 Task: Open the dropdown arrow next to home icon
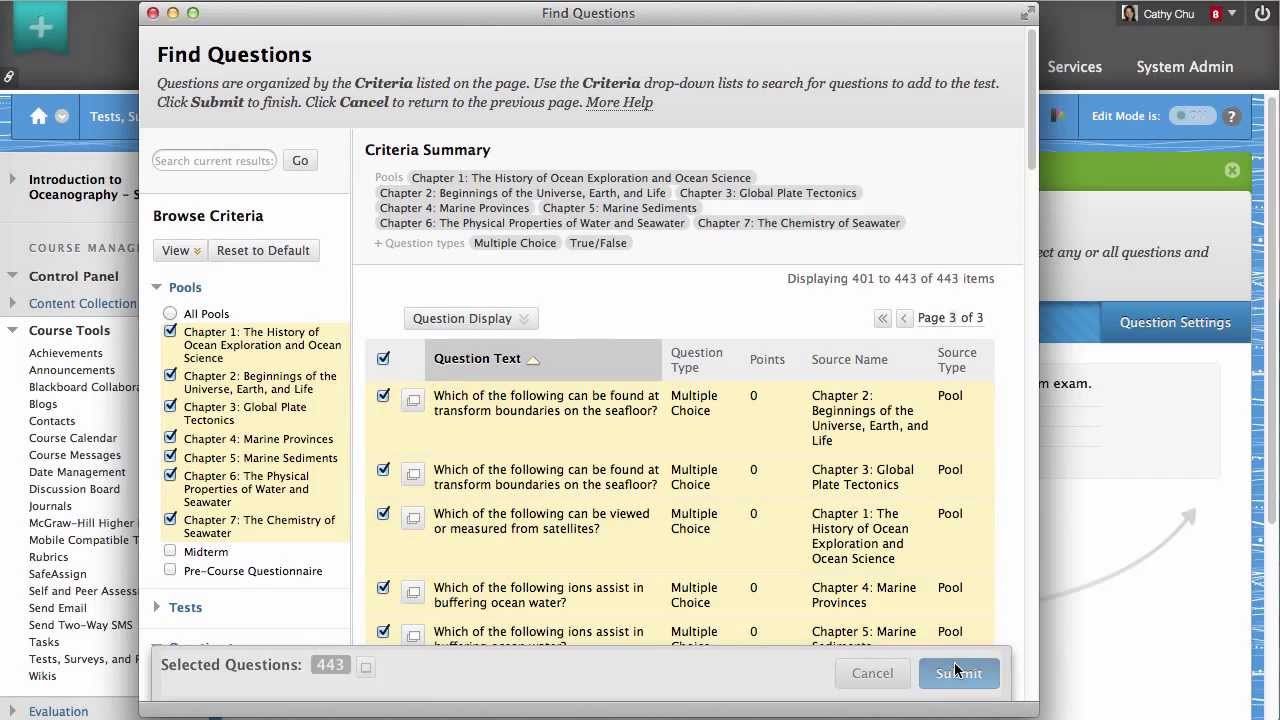62,116
